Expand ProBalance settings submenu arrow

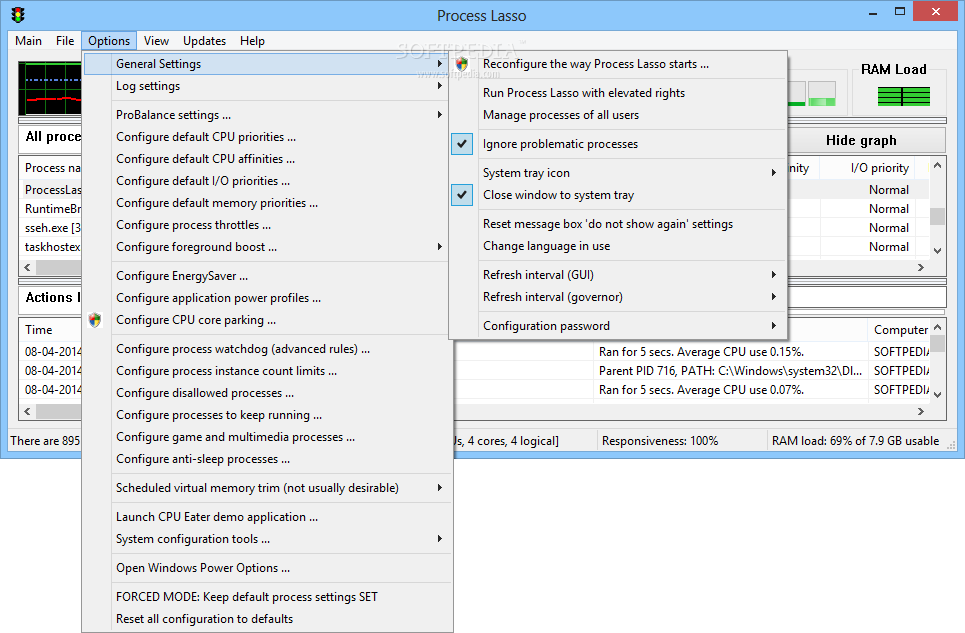click(439, 114)
